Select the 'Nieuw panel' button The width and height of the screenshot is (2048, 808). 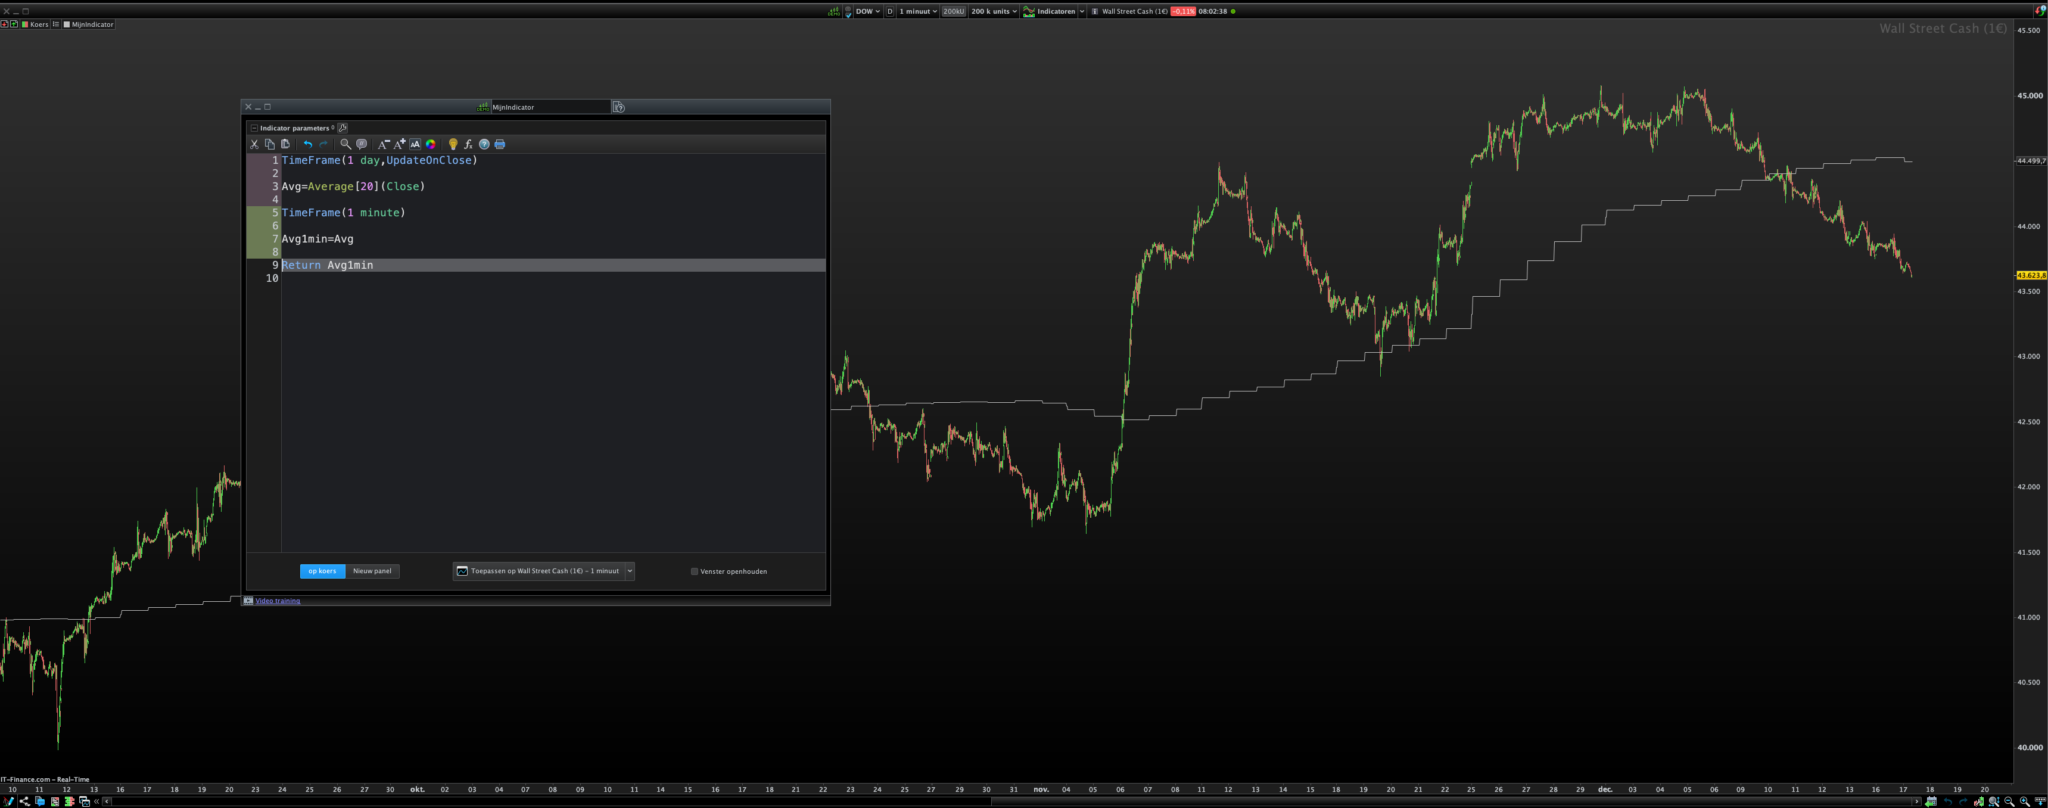pos(372,571)
